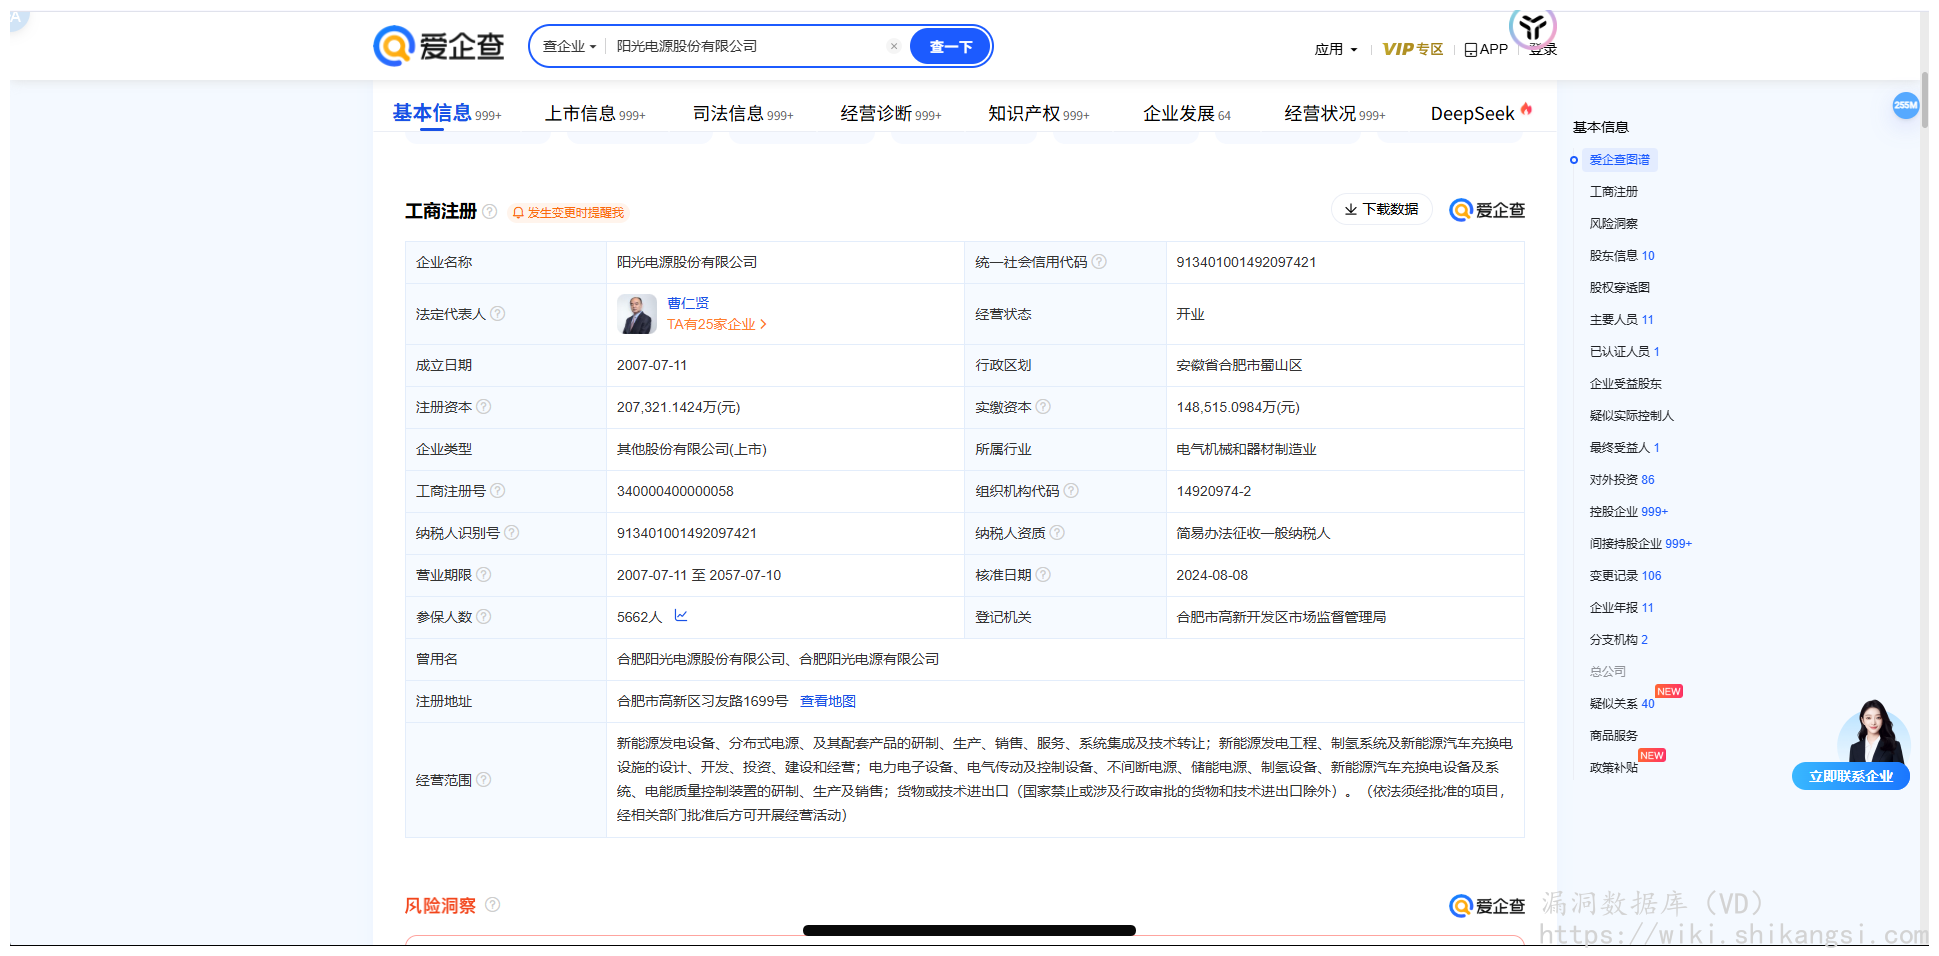Viewport: 1939px width, 956px height.
Task: Jump to 控股企业 999+ in sidebar
Action: 1629,511
